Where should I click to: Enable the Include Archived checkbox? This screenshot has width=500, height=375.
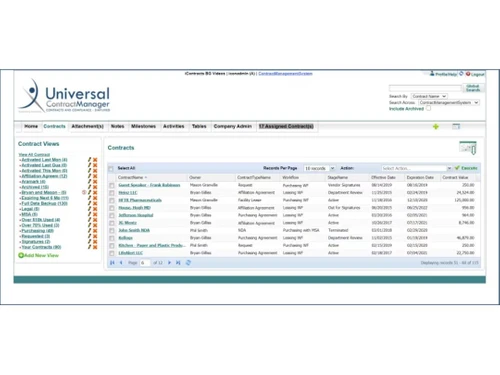(x=429, y=108)
